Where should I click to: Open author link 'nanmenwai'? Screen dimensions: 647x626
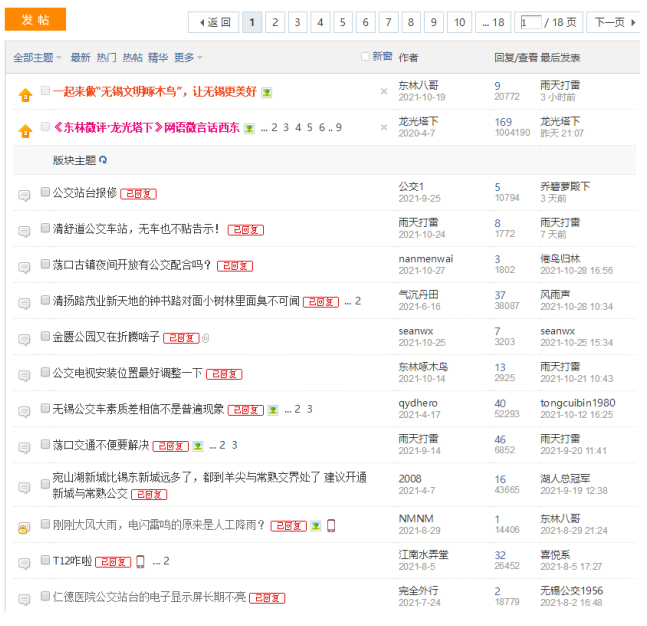[x=425, y=259]
